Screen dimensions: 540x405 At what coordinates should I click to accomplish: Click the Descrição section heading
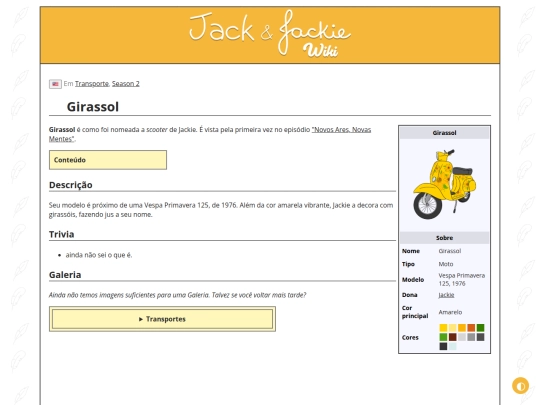[71, 185]
